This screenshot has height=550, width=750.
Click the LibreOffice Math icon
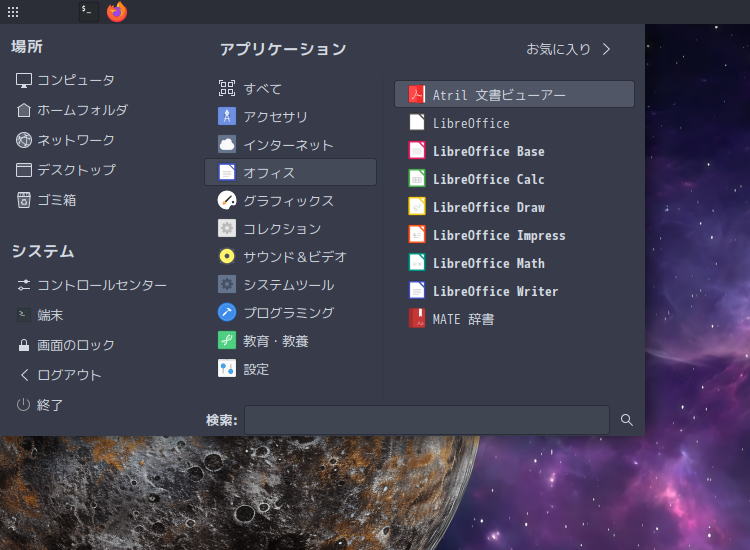(417, 263)
